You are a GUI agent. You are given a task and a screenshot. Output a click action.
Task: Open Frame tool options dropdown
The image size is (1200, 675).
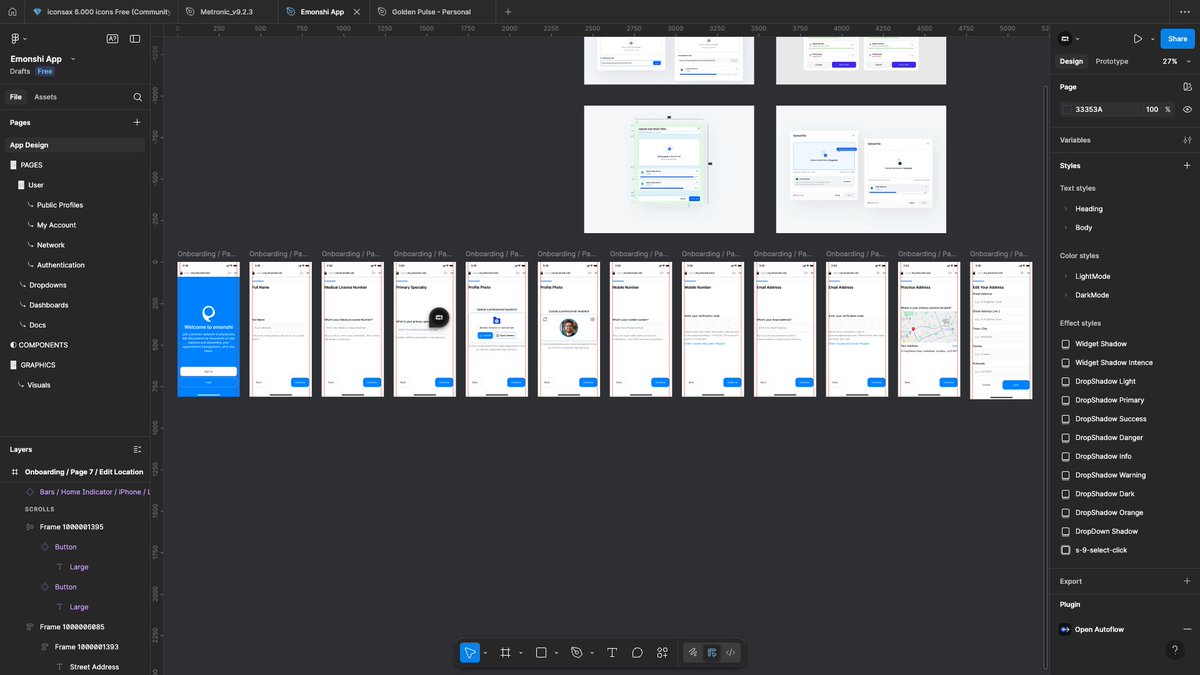tap(520, 653)
